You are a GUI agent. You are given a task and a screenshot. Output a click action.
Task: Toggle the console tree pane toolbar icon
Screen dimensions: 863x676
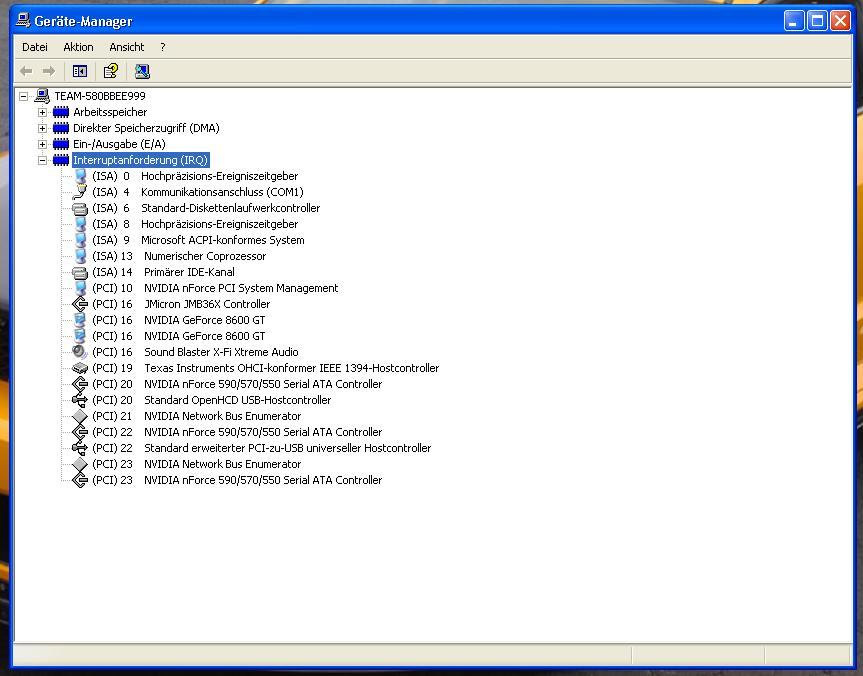tap(80, 71)
